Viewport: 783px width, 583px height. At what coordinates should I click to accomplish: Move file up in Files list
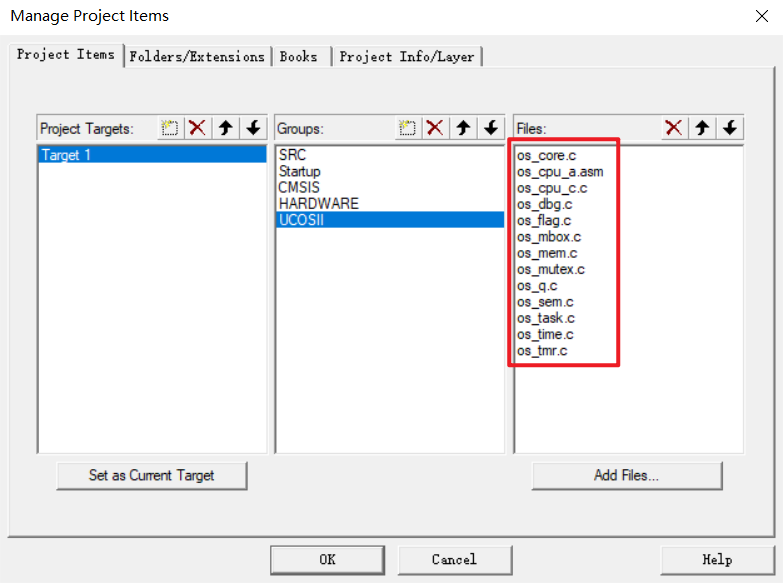tap(702, 128)
